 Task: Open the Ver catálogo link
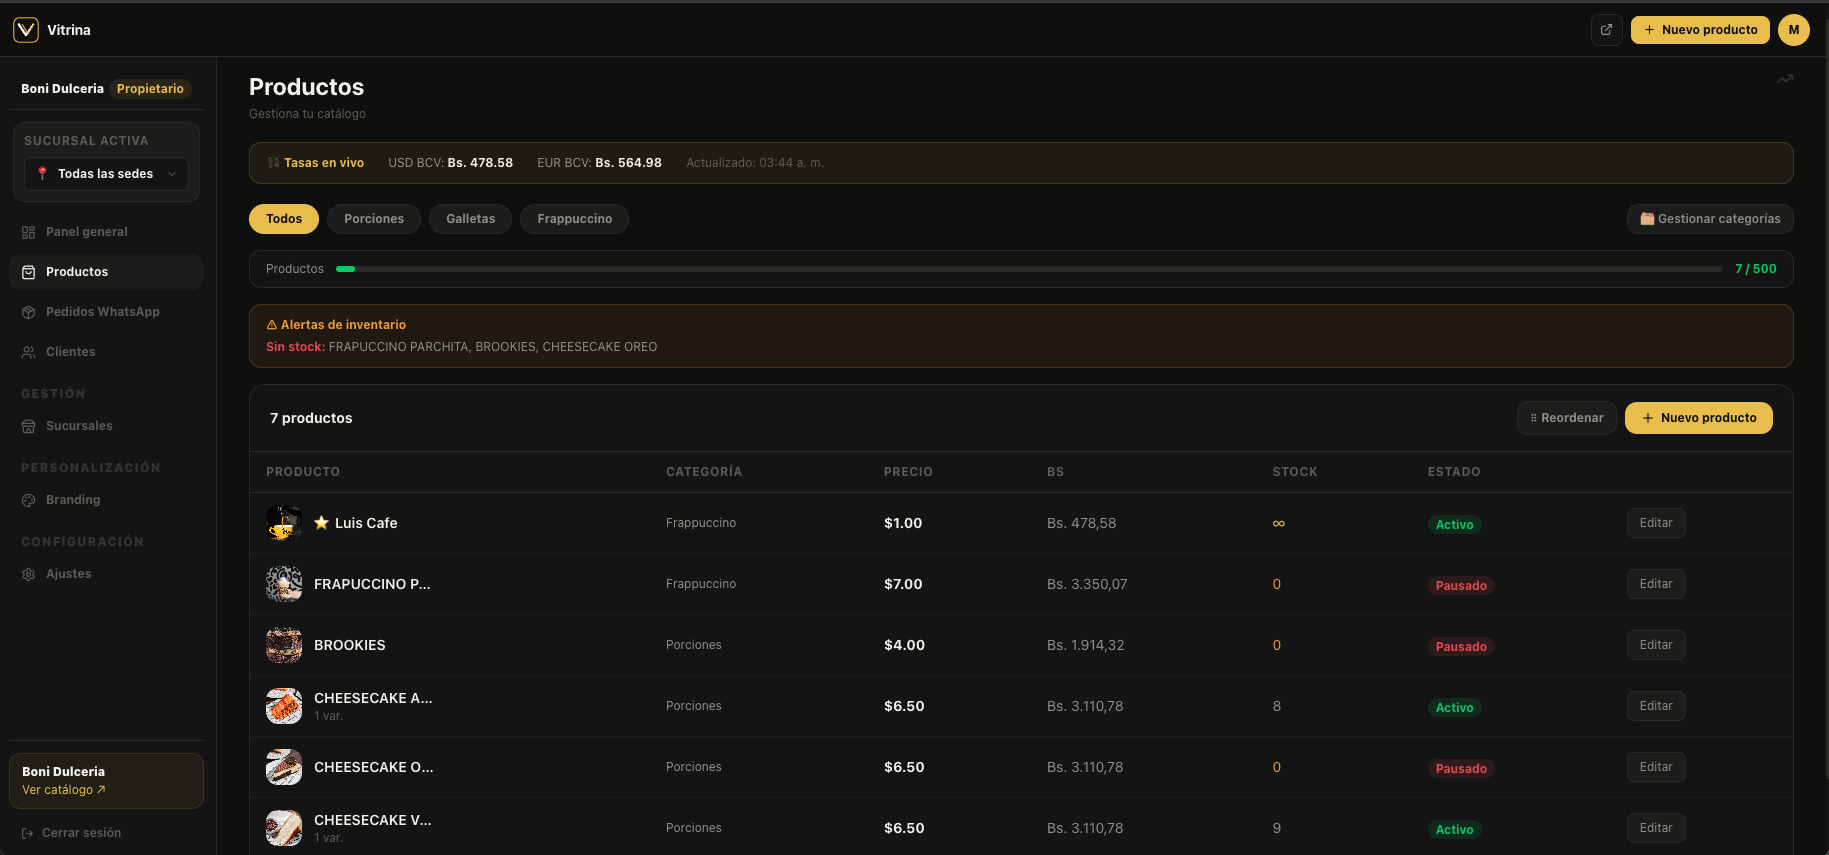coord(64,790)
